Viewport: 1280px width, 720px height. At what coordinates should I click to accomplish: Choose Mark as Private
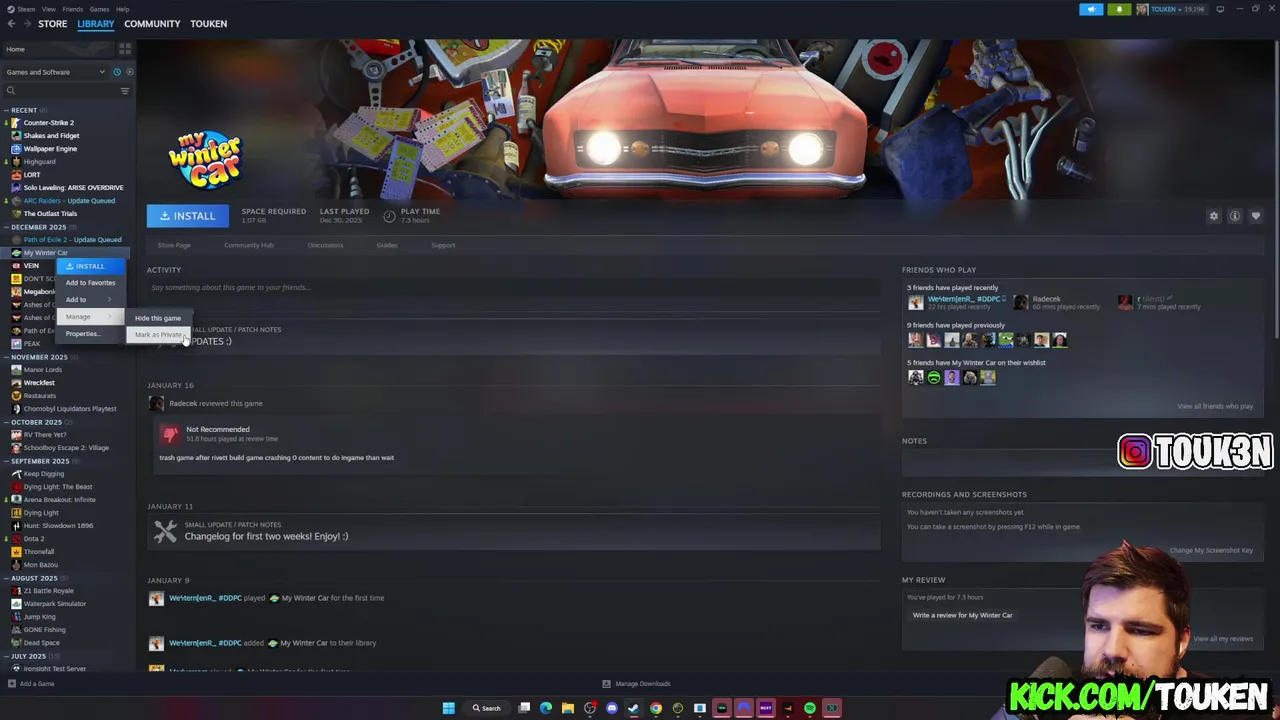[x=158, y=335]
